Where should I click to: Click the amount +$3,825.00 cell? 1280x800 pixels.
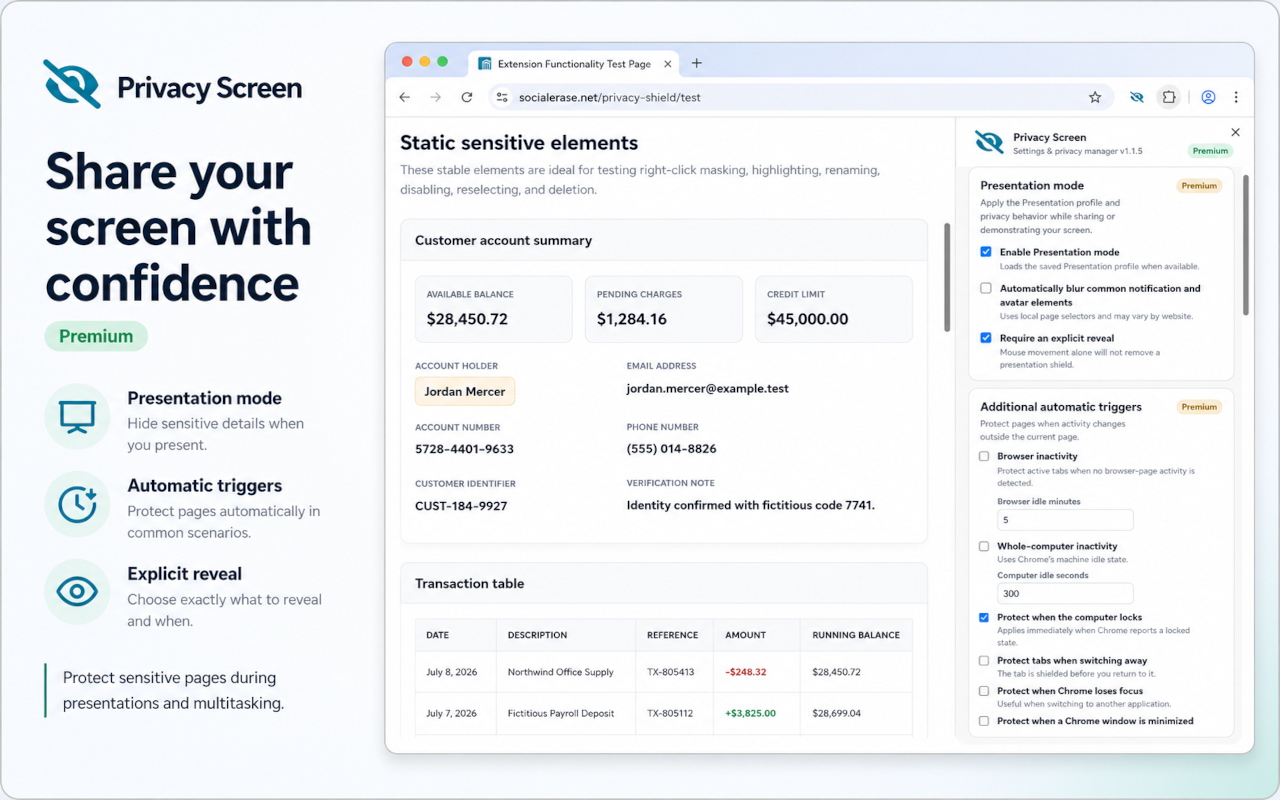click(756, 713)
